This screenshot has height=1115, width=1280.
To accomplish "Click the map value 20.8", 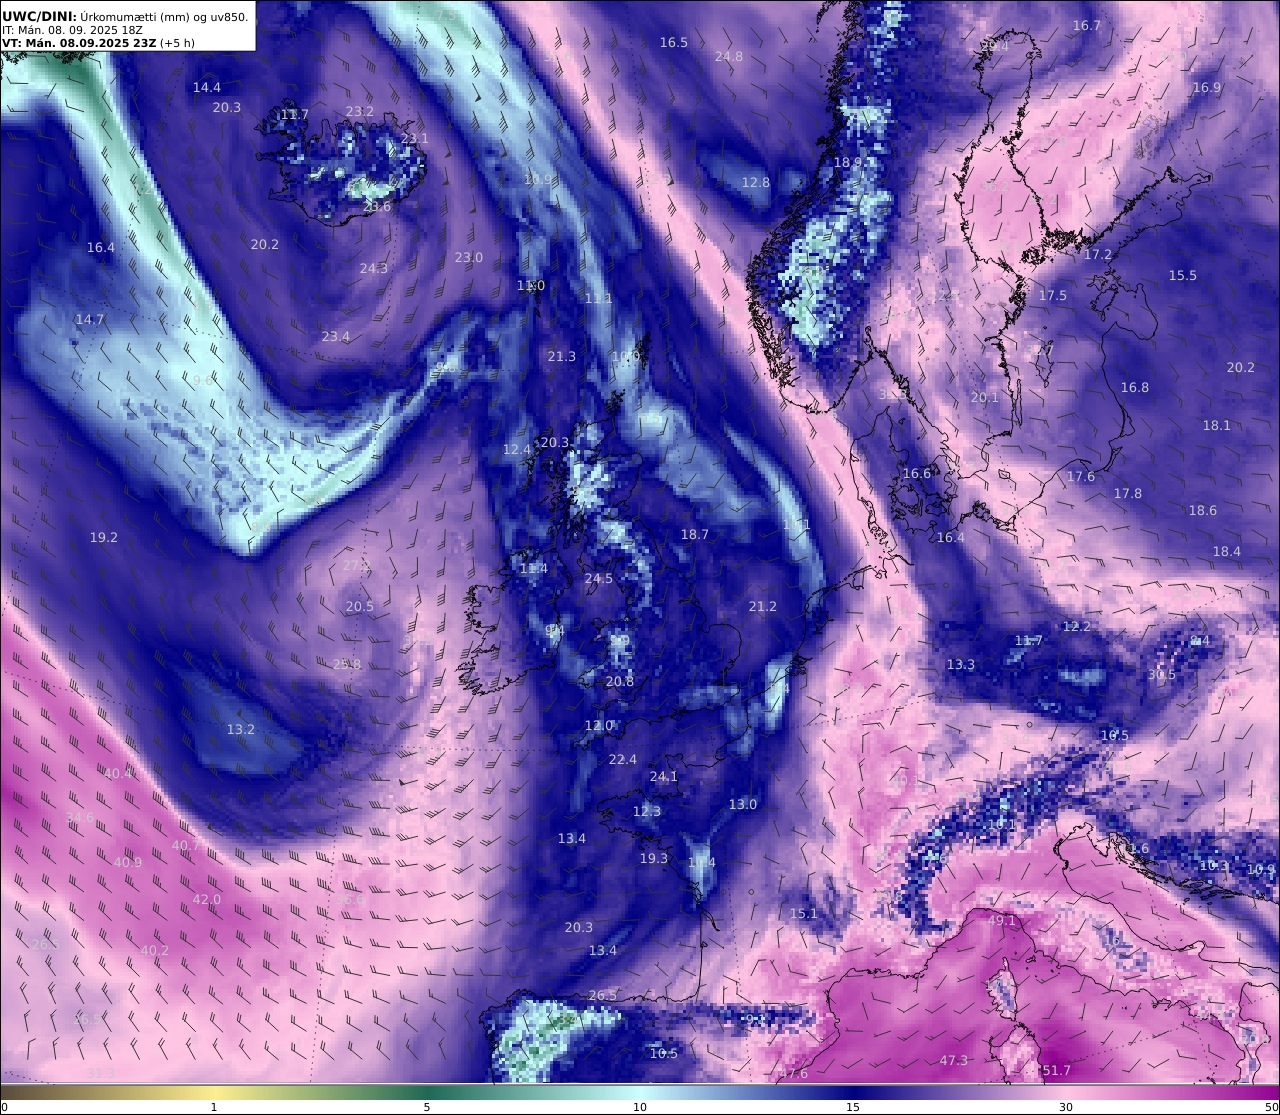I will [x=620, y=681].
